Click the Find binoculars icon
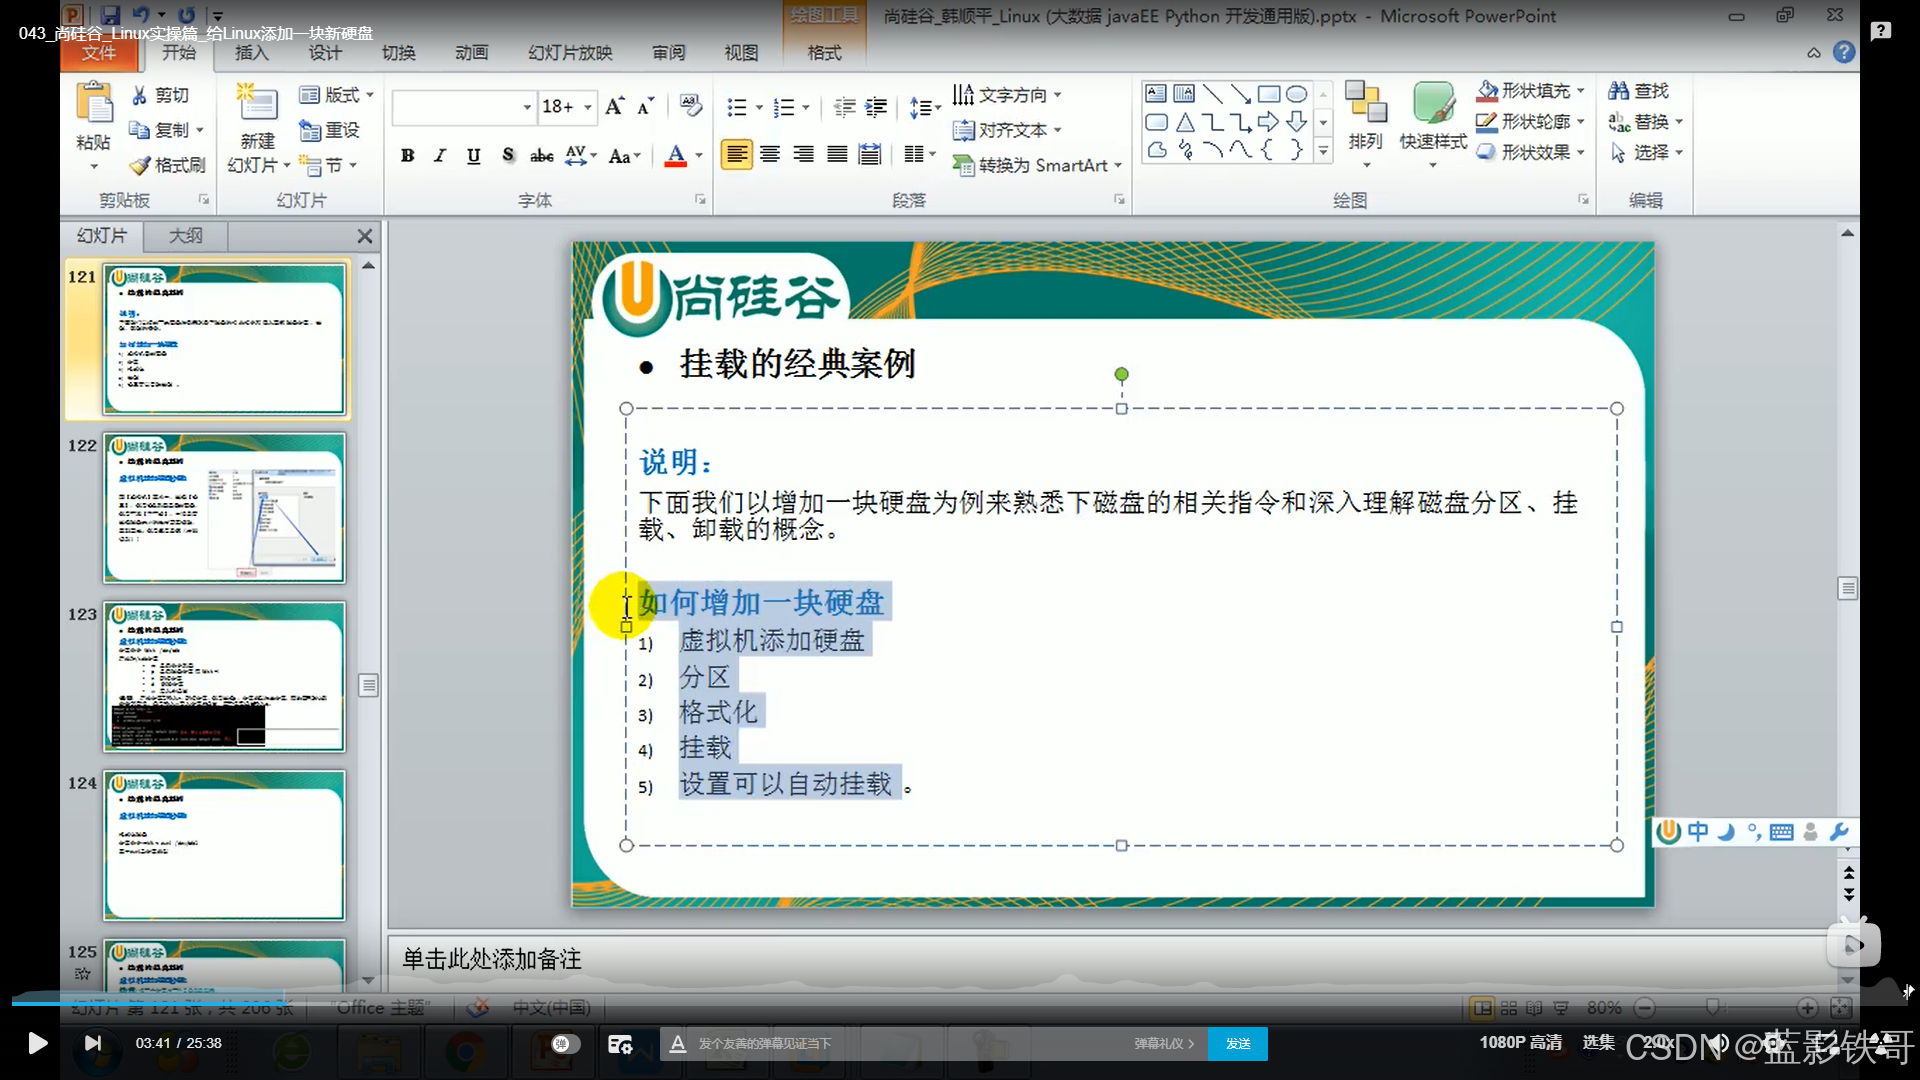 coord(1619,91)
